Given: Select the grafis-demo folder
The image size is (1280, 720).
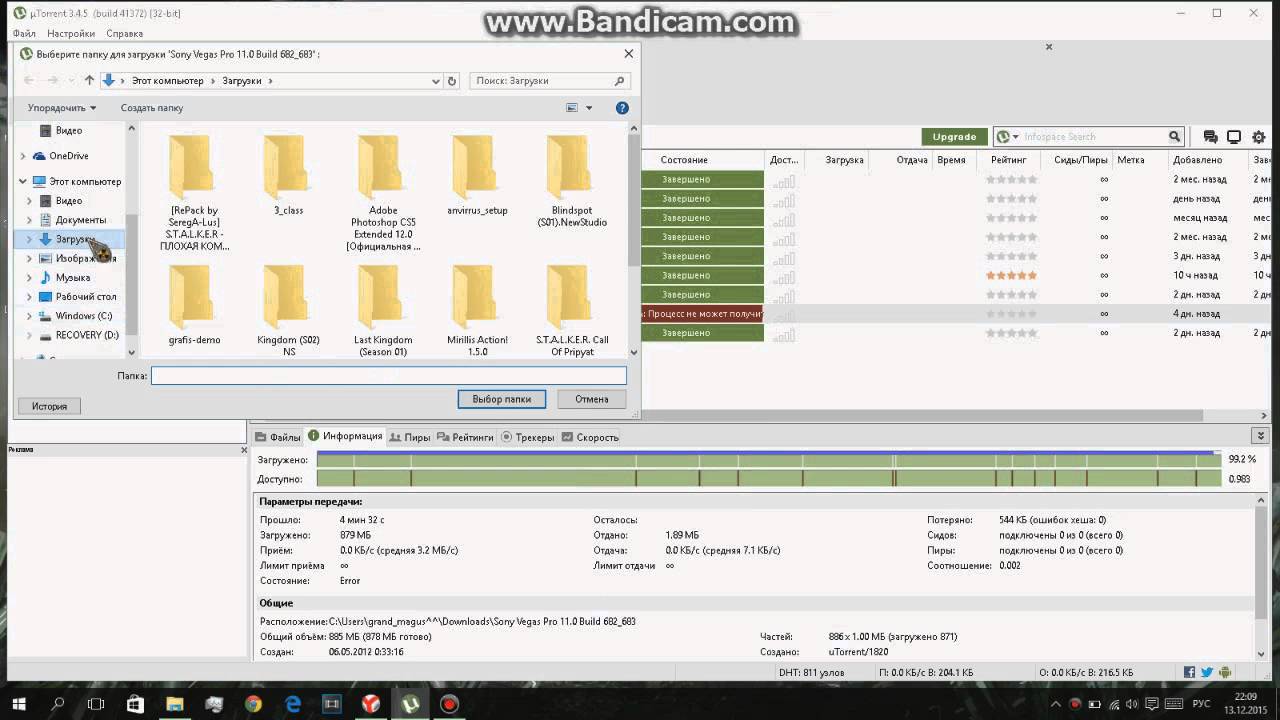Looking at the screenshot, I should 194,305.
